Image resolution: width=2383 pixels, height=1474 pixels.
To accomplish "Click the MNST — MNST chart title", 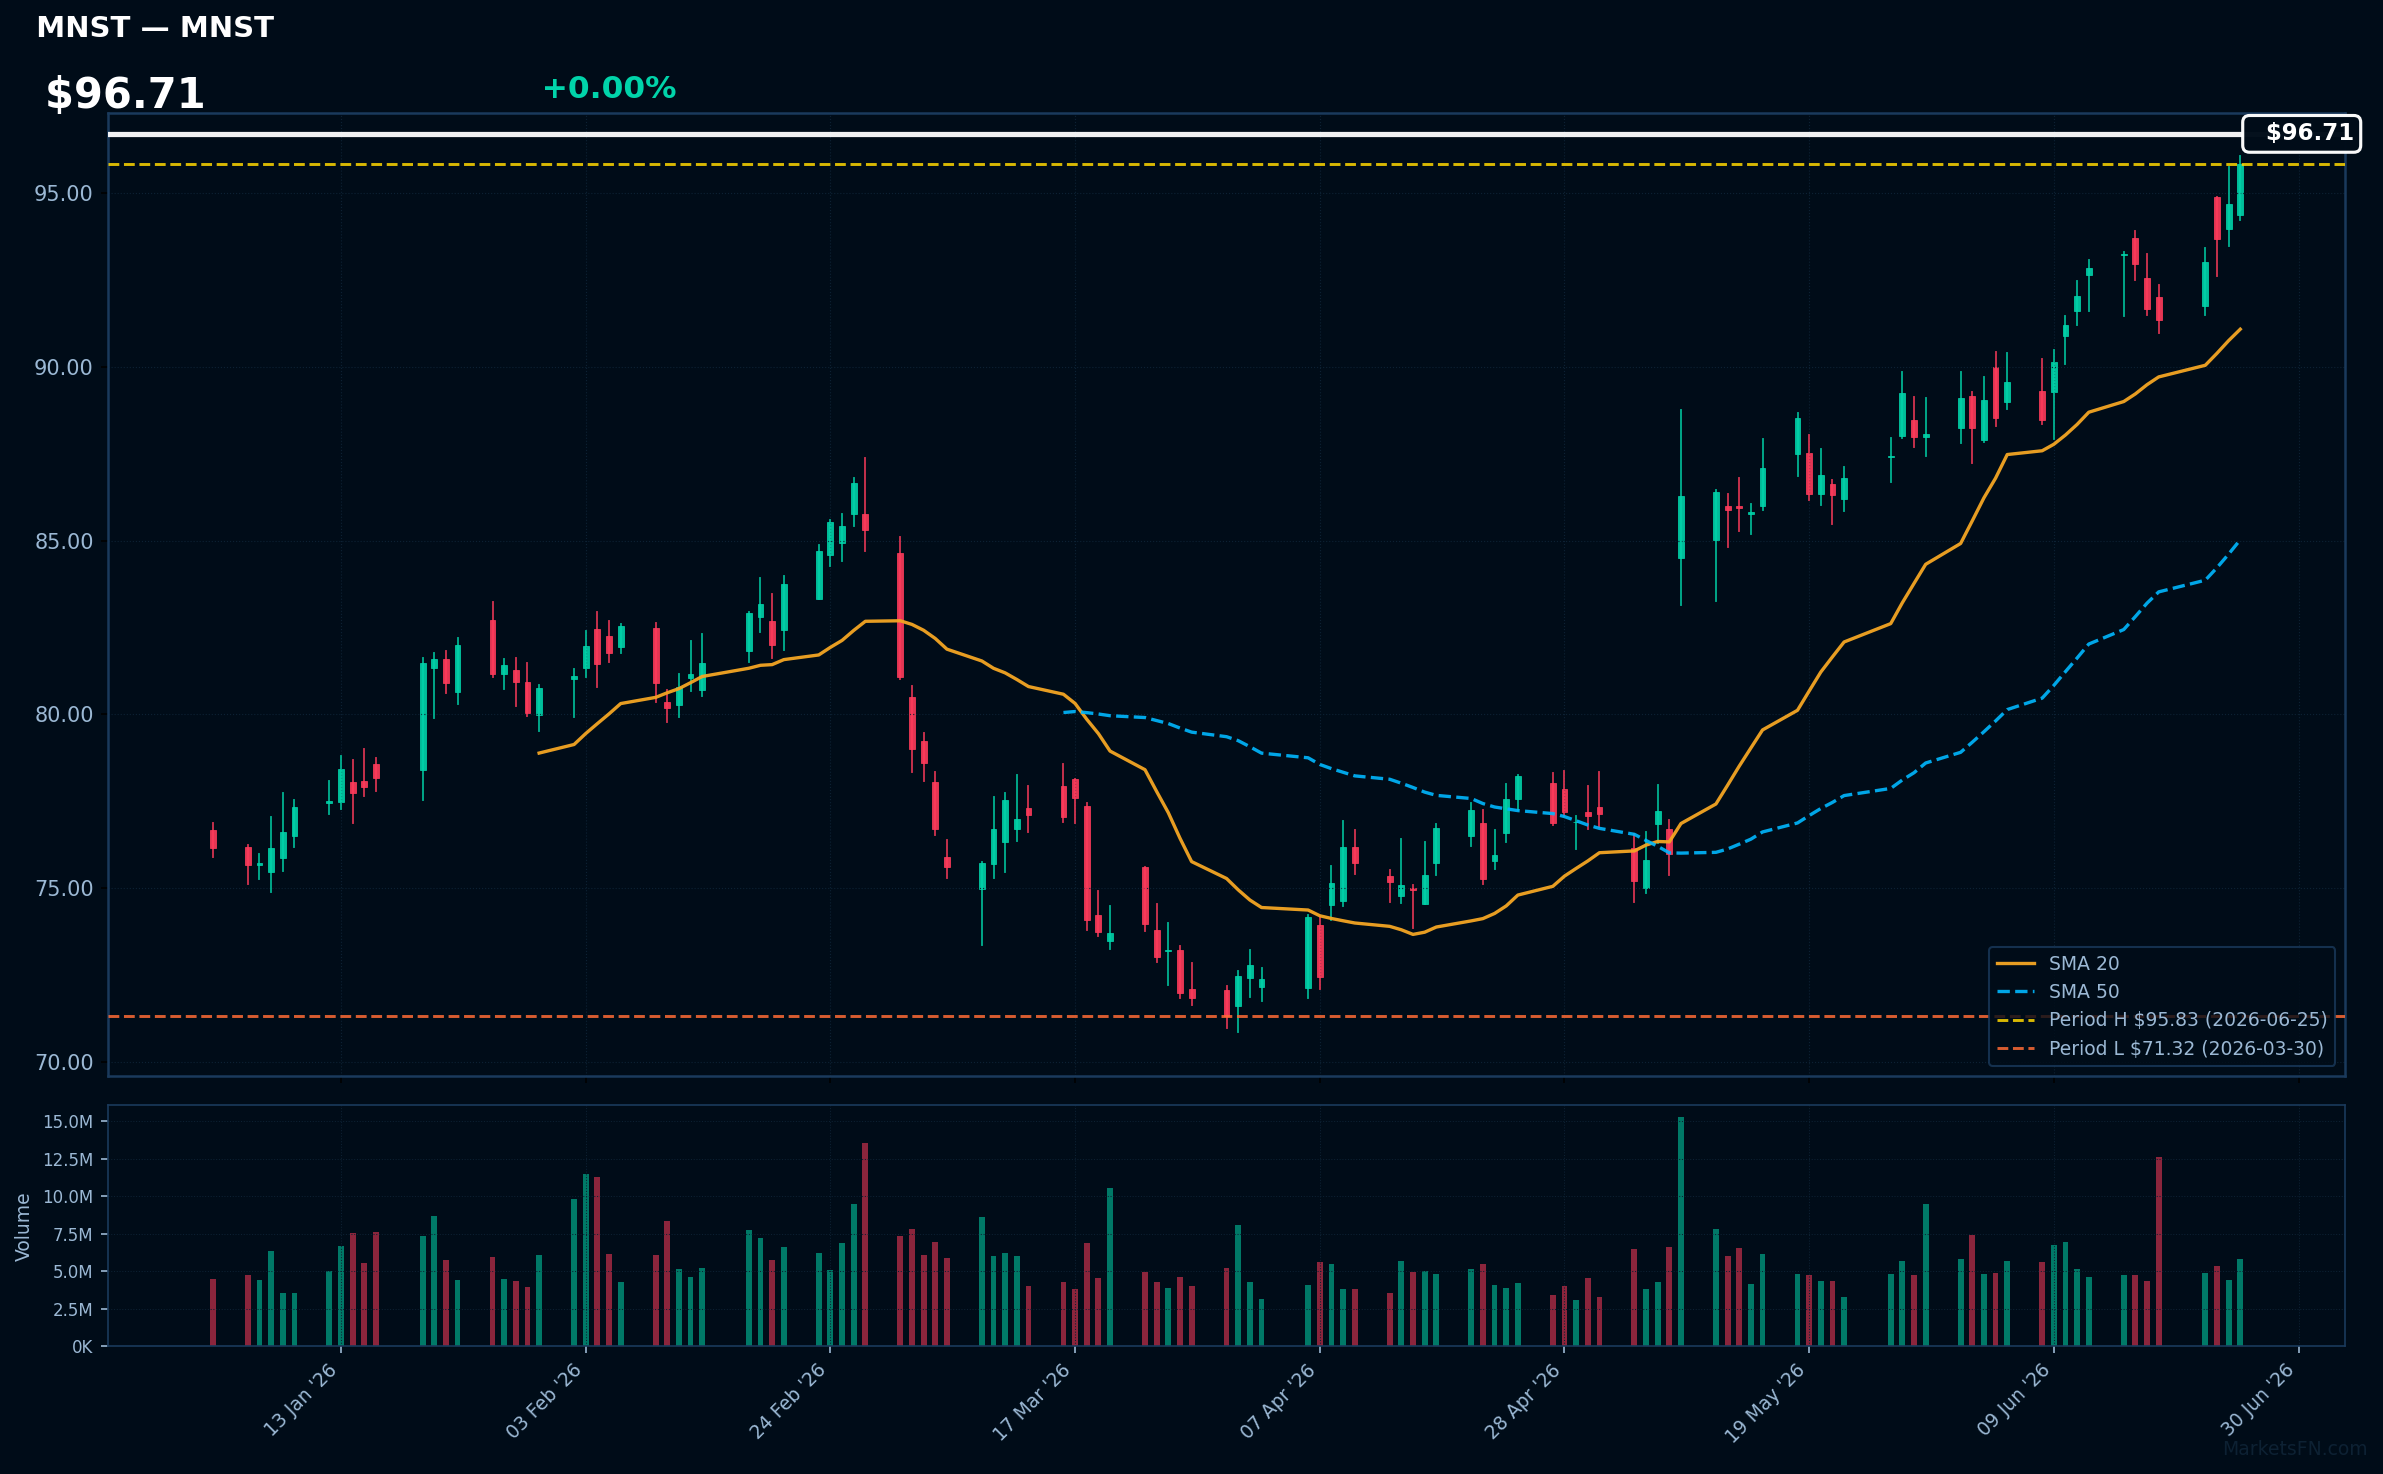I will point(155,27).
